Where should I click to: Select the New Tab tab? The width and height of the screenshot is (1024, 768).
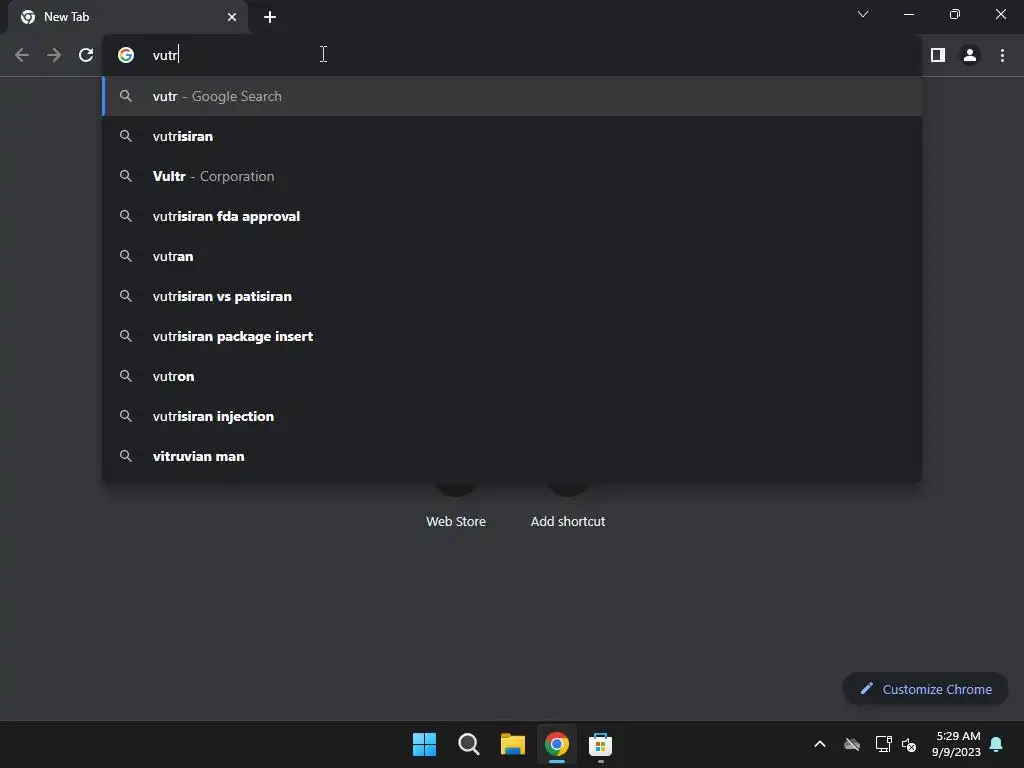click(128, 18)
